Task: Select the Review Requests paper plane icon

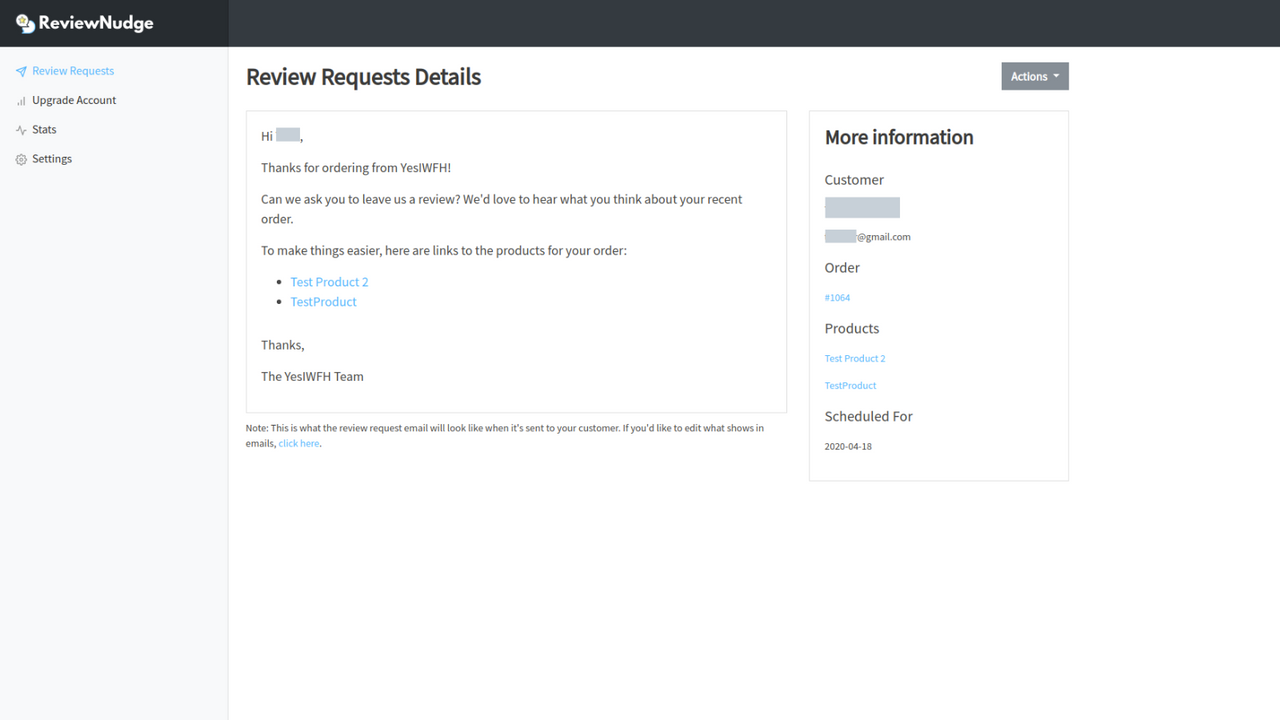Action: pyautogui.click(x=20, y=70)
